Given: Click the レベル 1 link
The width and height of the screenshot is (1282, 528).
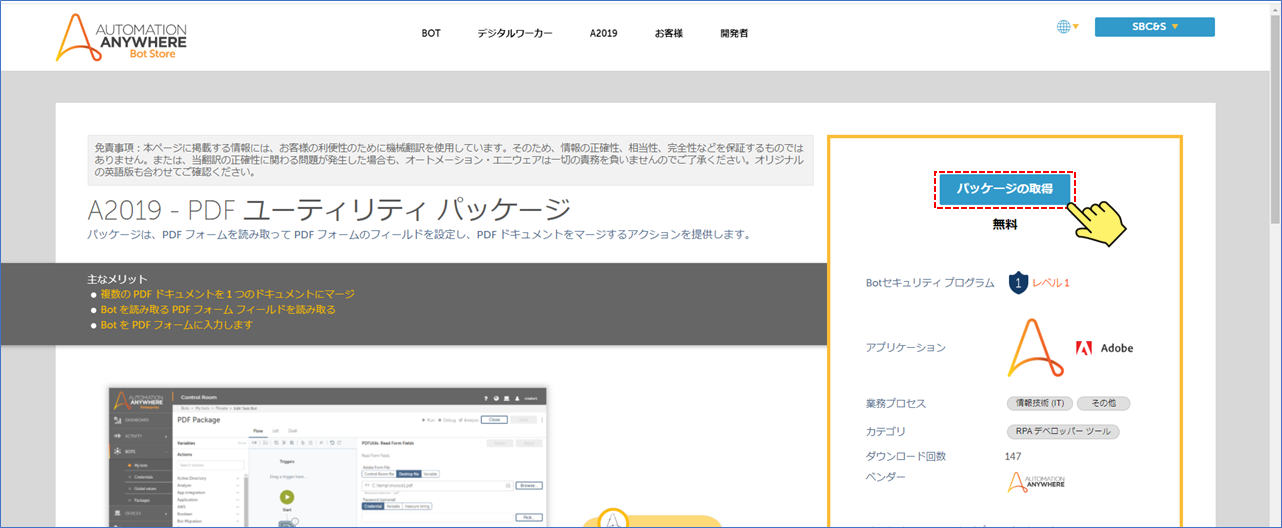Looking at the screenshot, I should pos(1051,283).
